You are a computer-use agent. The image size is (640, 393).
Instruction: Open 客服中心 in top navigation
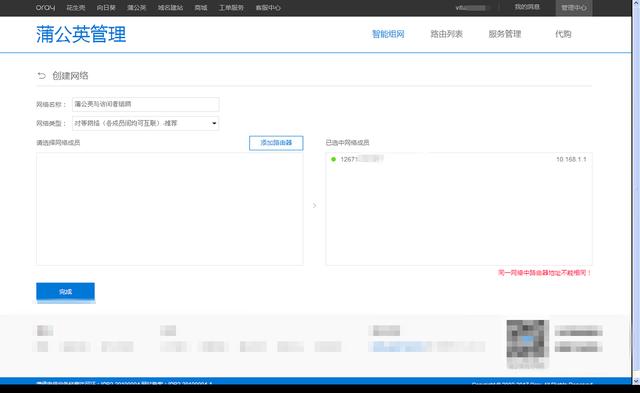[x=268, y=8]
